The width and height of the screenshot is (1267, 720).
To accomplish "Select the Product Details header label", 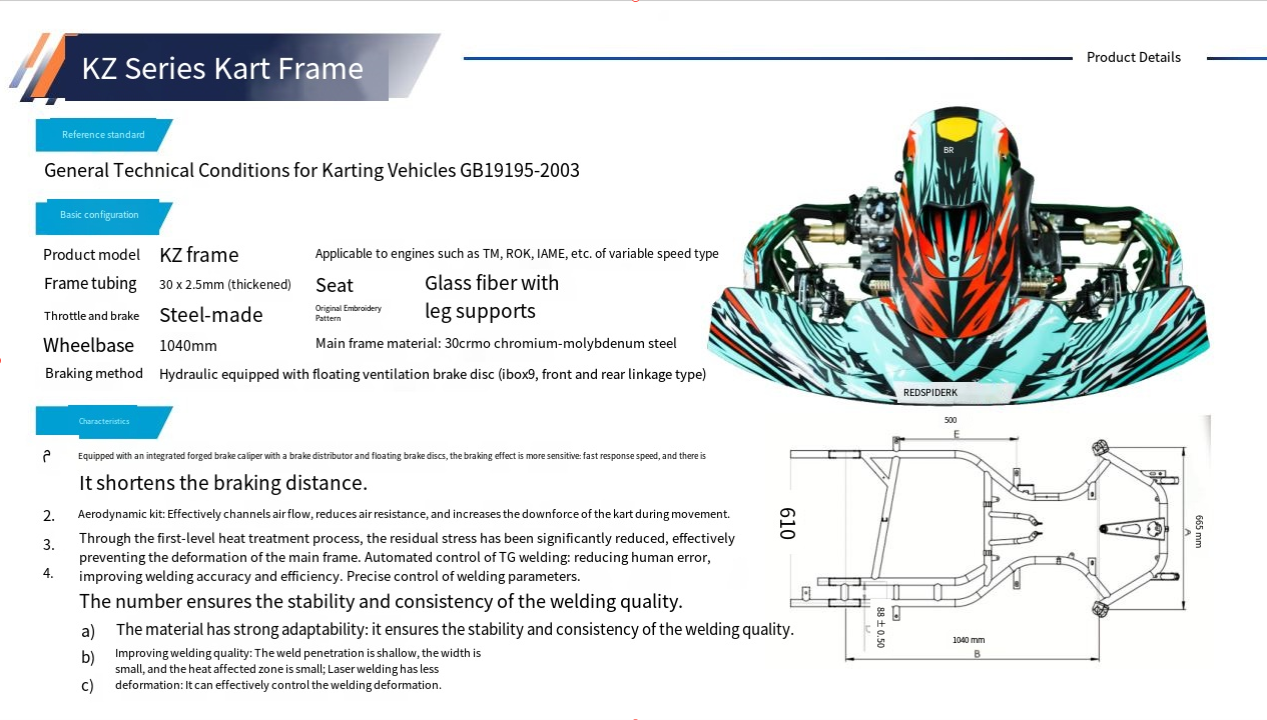I will [x=1134, y=57].
